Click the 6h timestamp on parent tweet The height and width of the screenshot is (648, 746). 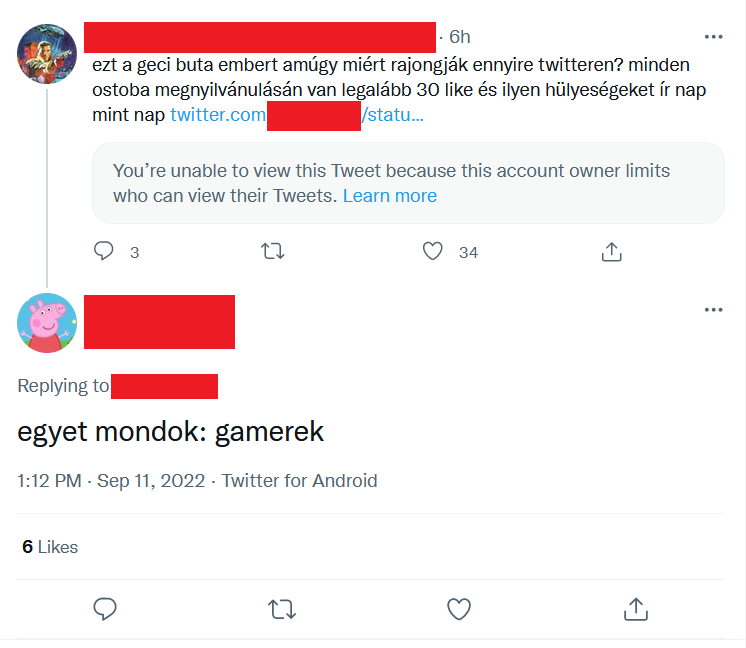(459, 37)
